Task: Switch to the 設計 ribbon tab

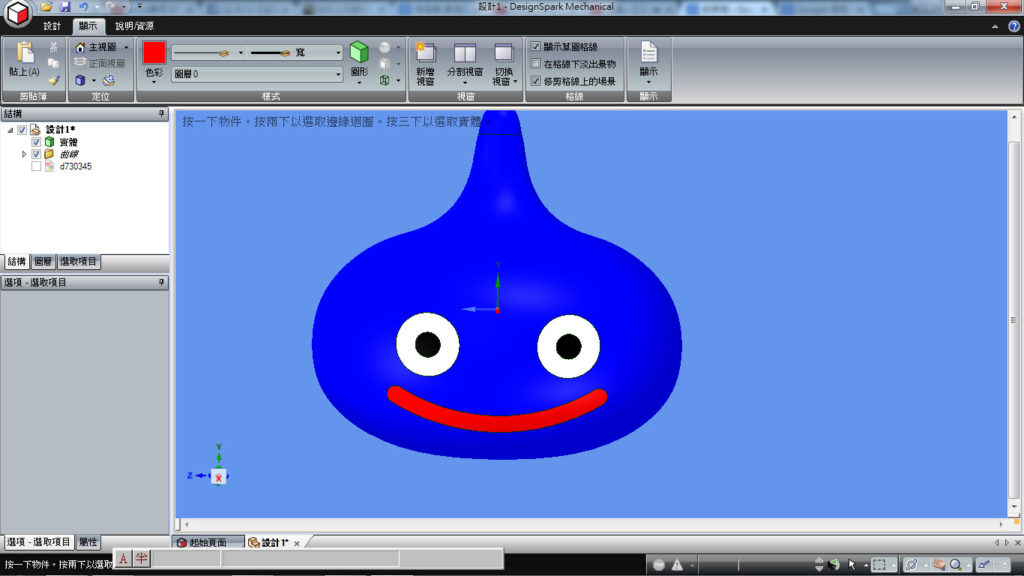Action: click(52, 26)
